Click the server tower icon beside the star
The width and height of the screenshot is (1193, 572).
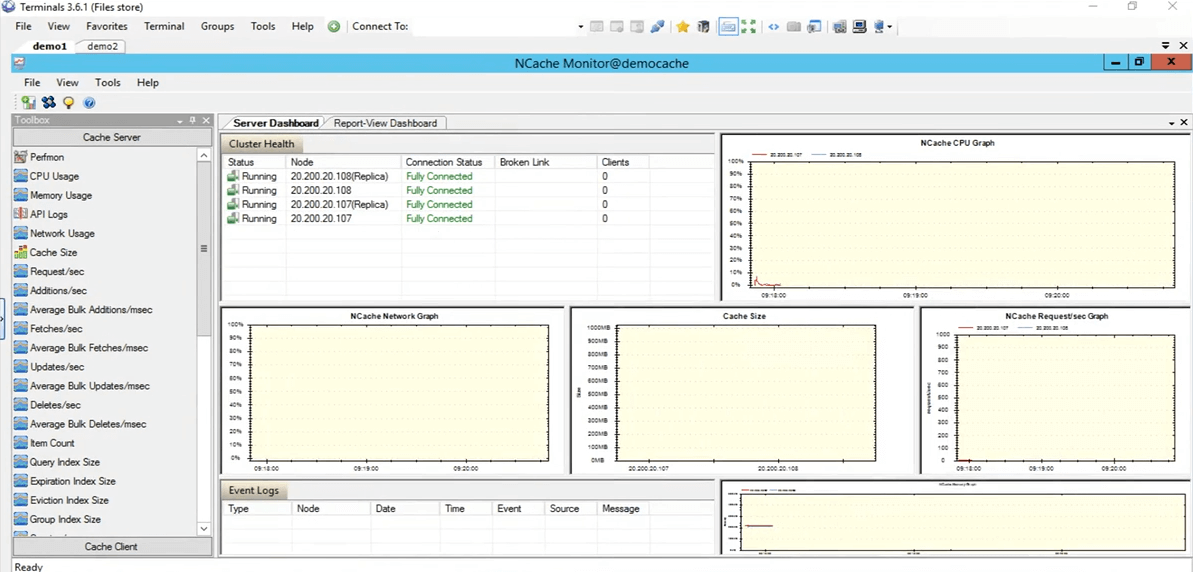[x=704, y=27]
